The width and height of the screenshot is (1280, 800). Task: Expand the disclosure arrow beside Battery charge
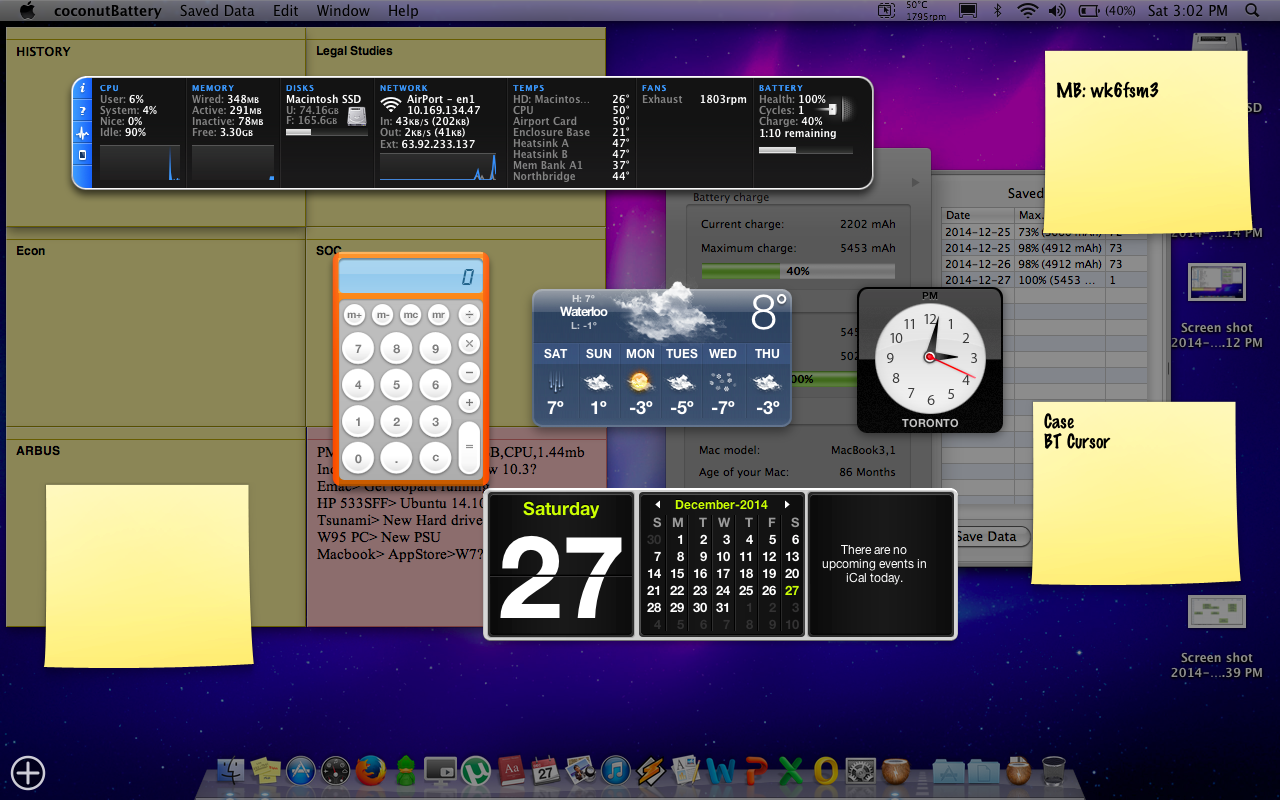(x=915, y=182)
